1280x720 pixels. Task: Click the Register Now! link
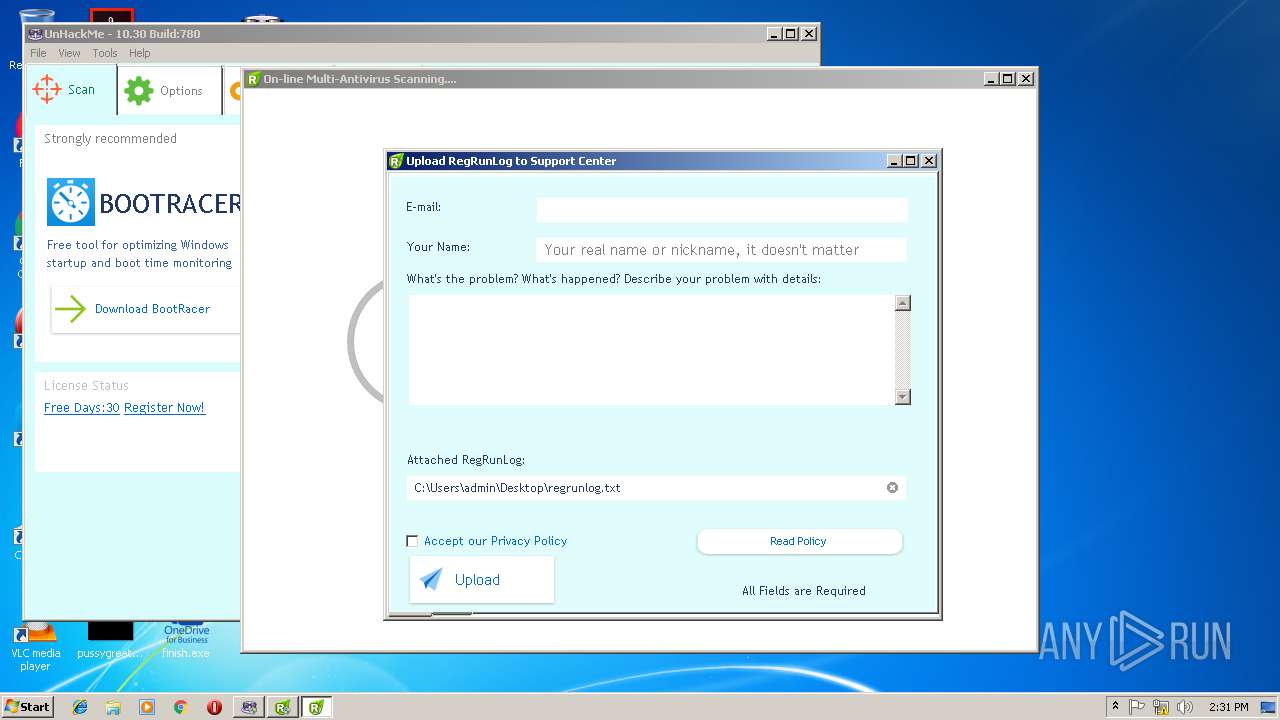[164, 408]
